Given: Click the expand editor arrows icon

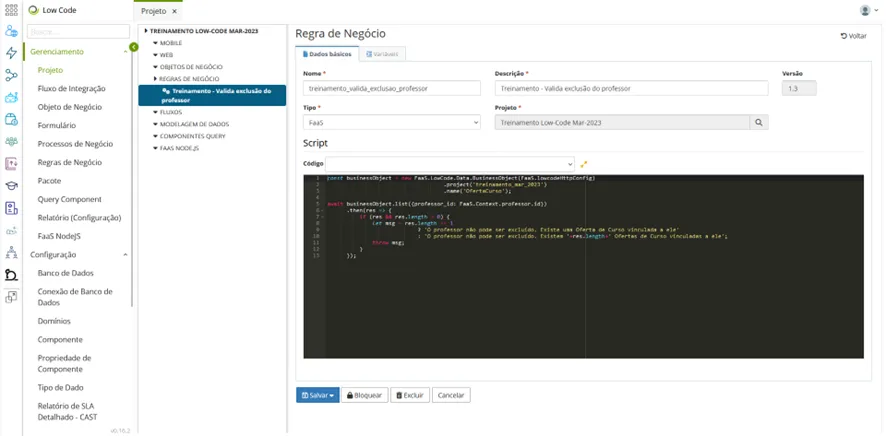Looking at the screenshot, I should click(x=584, y=164).
